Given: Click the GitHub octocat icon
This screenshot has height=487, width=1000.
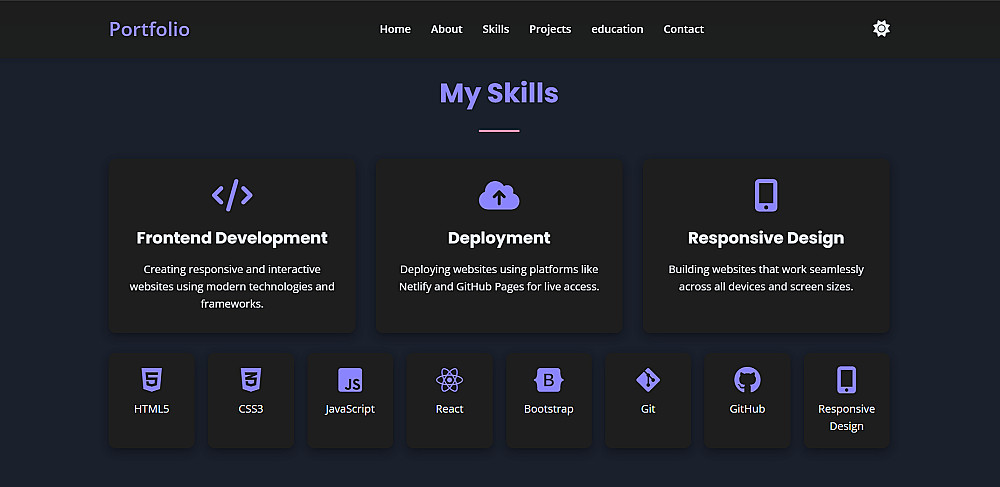Looking at the screenshot, I should pos(747,381).
